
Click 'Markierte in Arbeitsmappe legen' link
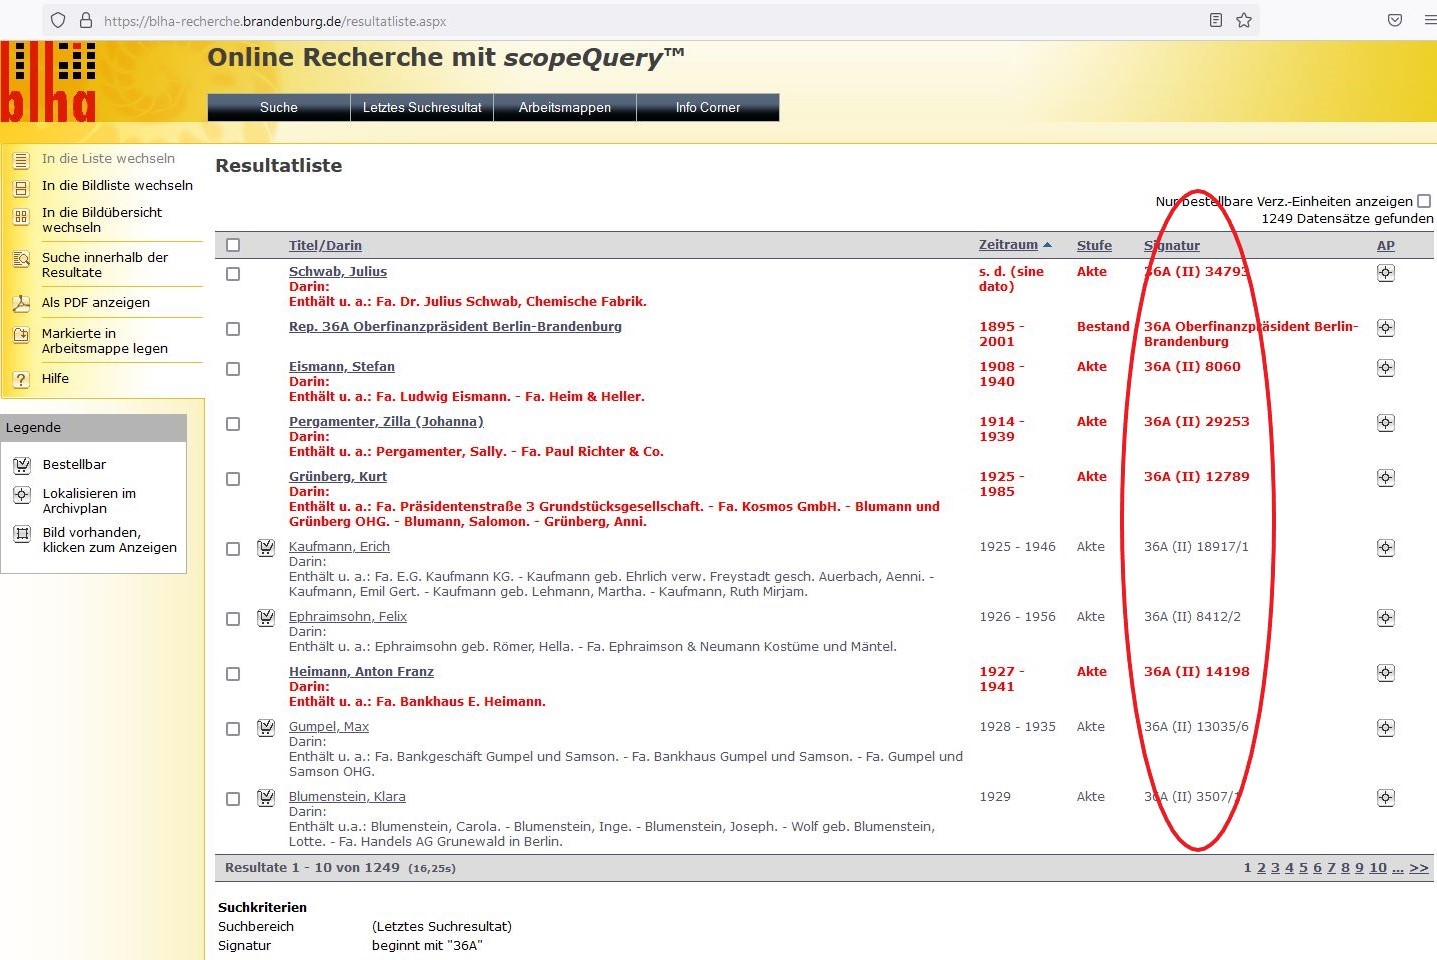[x=105, y=341]
